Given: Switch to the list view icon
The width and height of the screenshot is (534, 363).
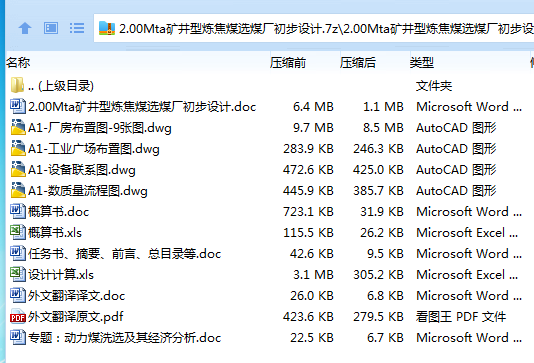Looking at the screenshot, I should [77, 28].
